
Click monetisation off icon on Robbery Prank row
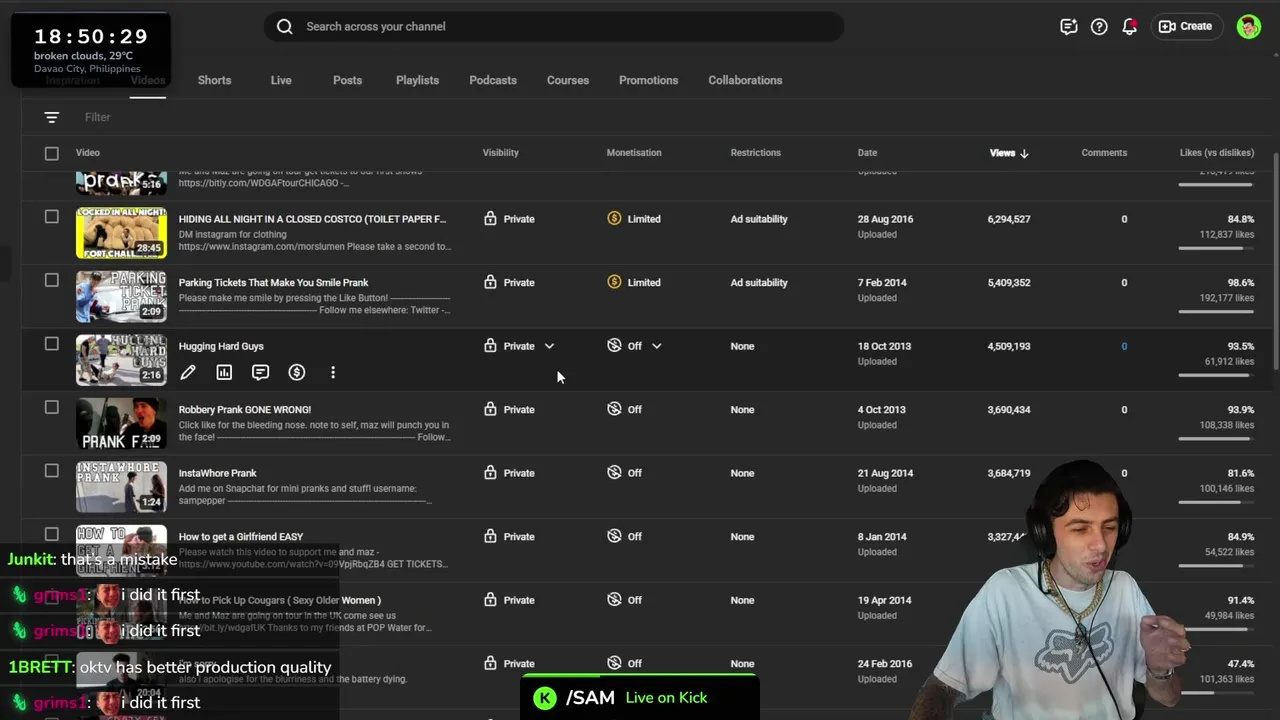click(614, 409)
